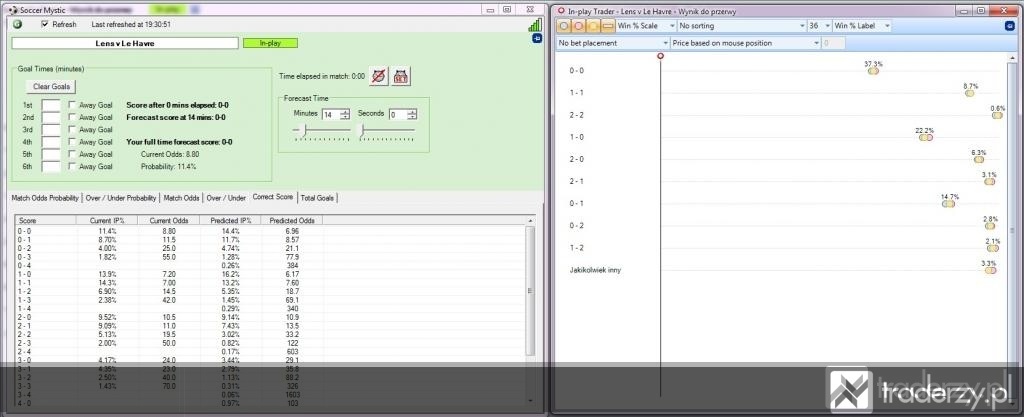Click the 2 - 2 marker at 0.6%
The width and height of the screenshot is (1024, 417).
pos(997,116)
